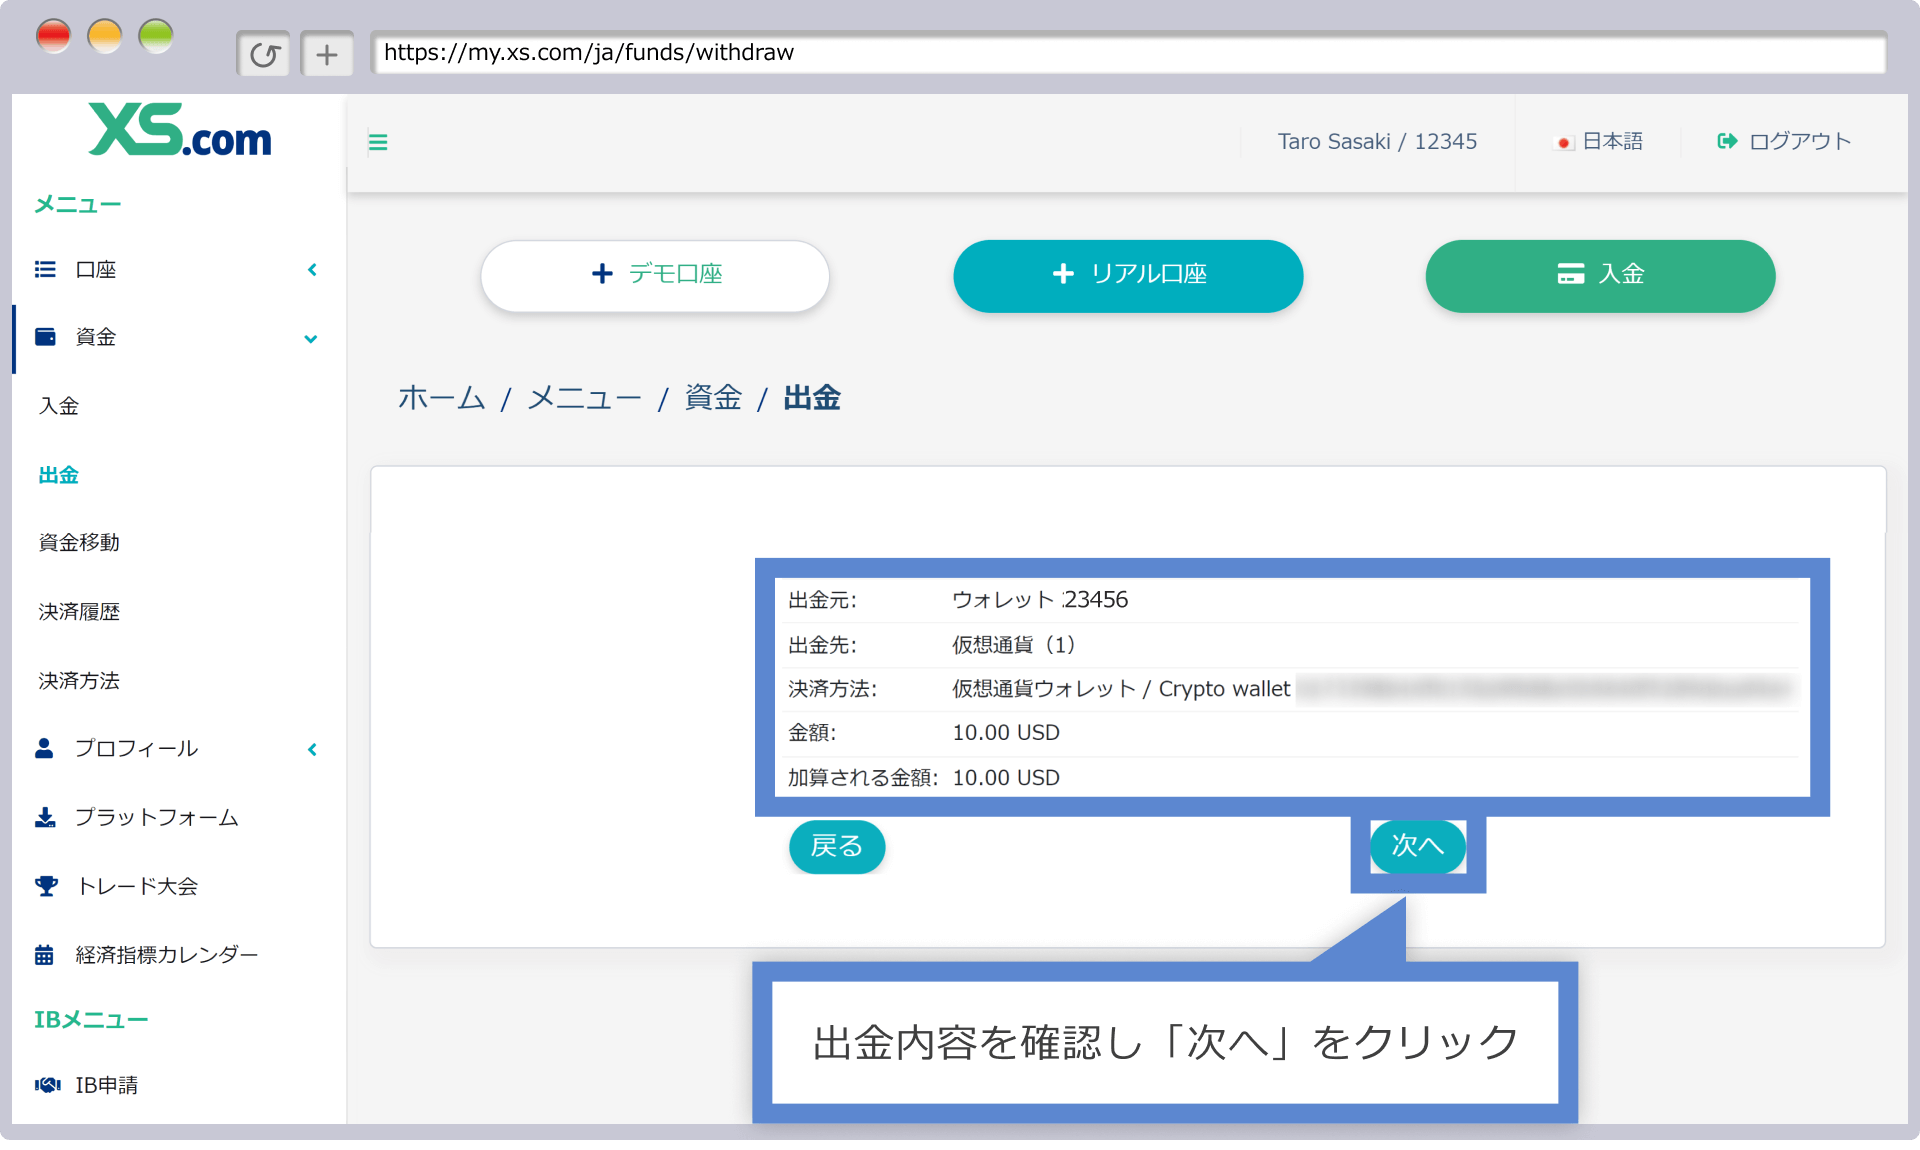
Task: Click the plus icon on デモ口座 button
Action: [602, 274]
